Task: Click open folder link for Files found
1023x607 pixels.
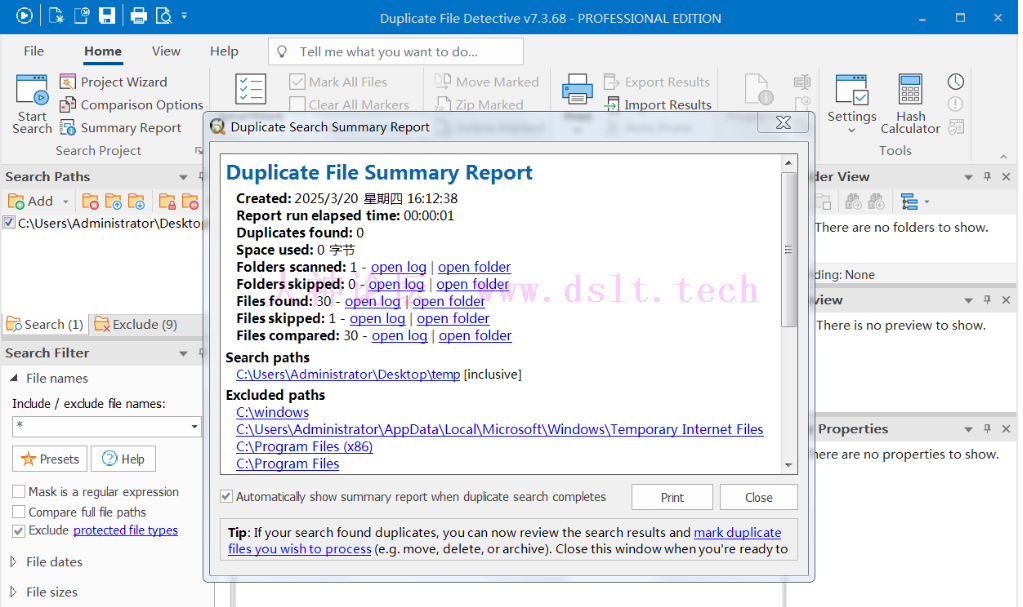Action: (449, 301)
